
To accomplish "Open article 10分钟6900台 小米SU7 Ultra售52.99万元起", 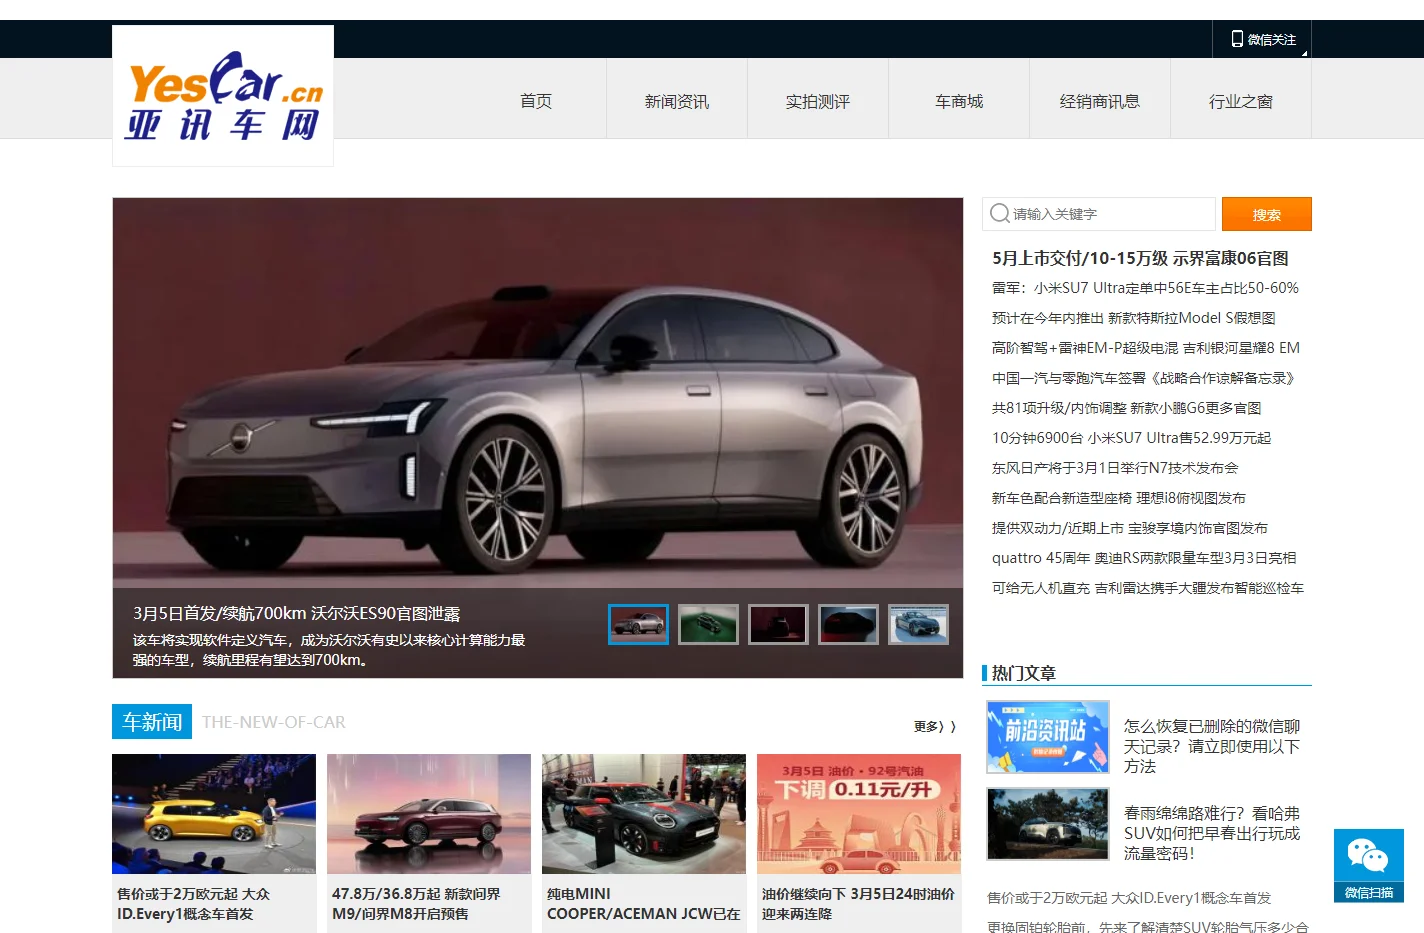I will coord(1131,438).
